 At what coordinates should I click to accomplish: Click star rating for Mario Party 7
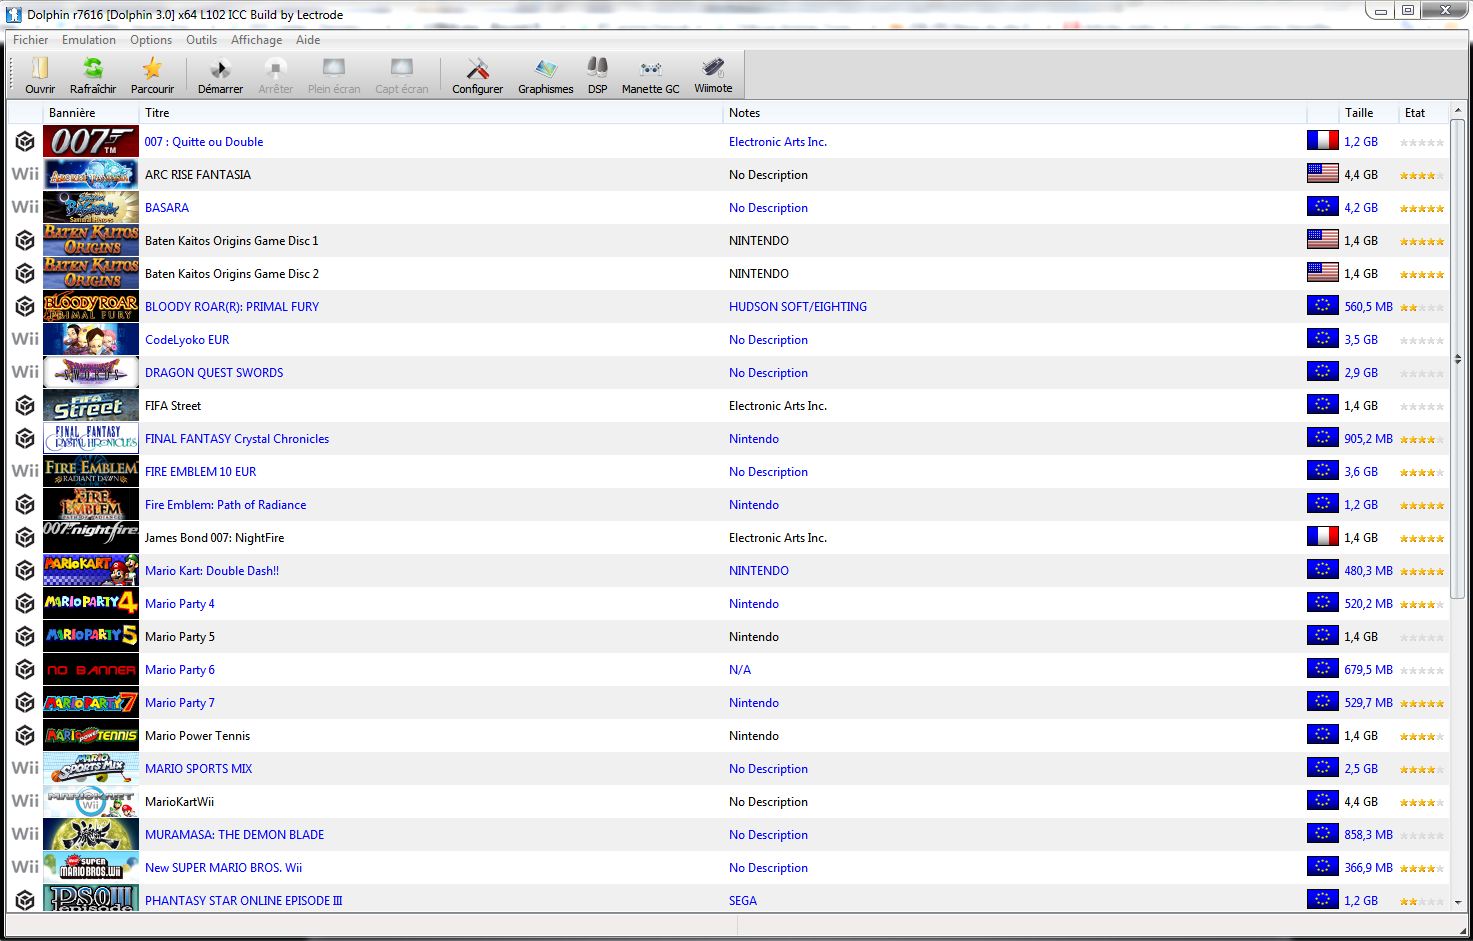[1422, 703]
